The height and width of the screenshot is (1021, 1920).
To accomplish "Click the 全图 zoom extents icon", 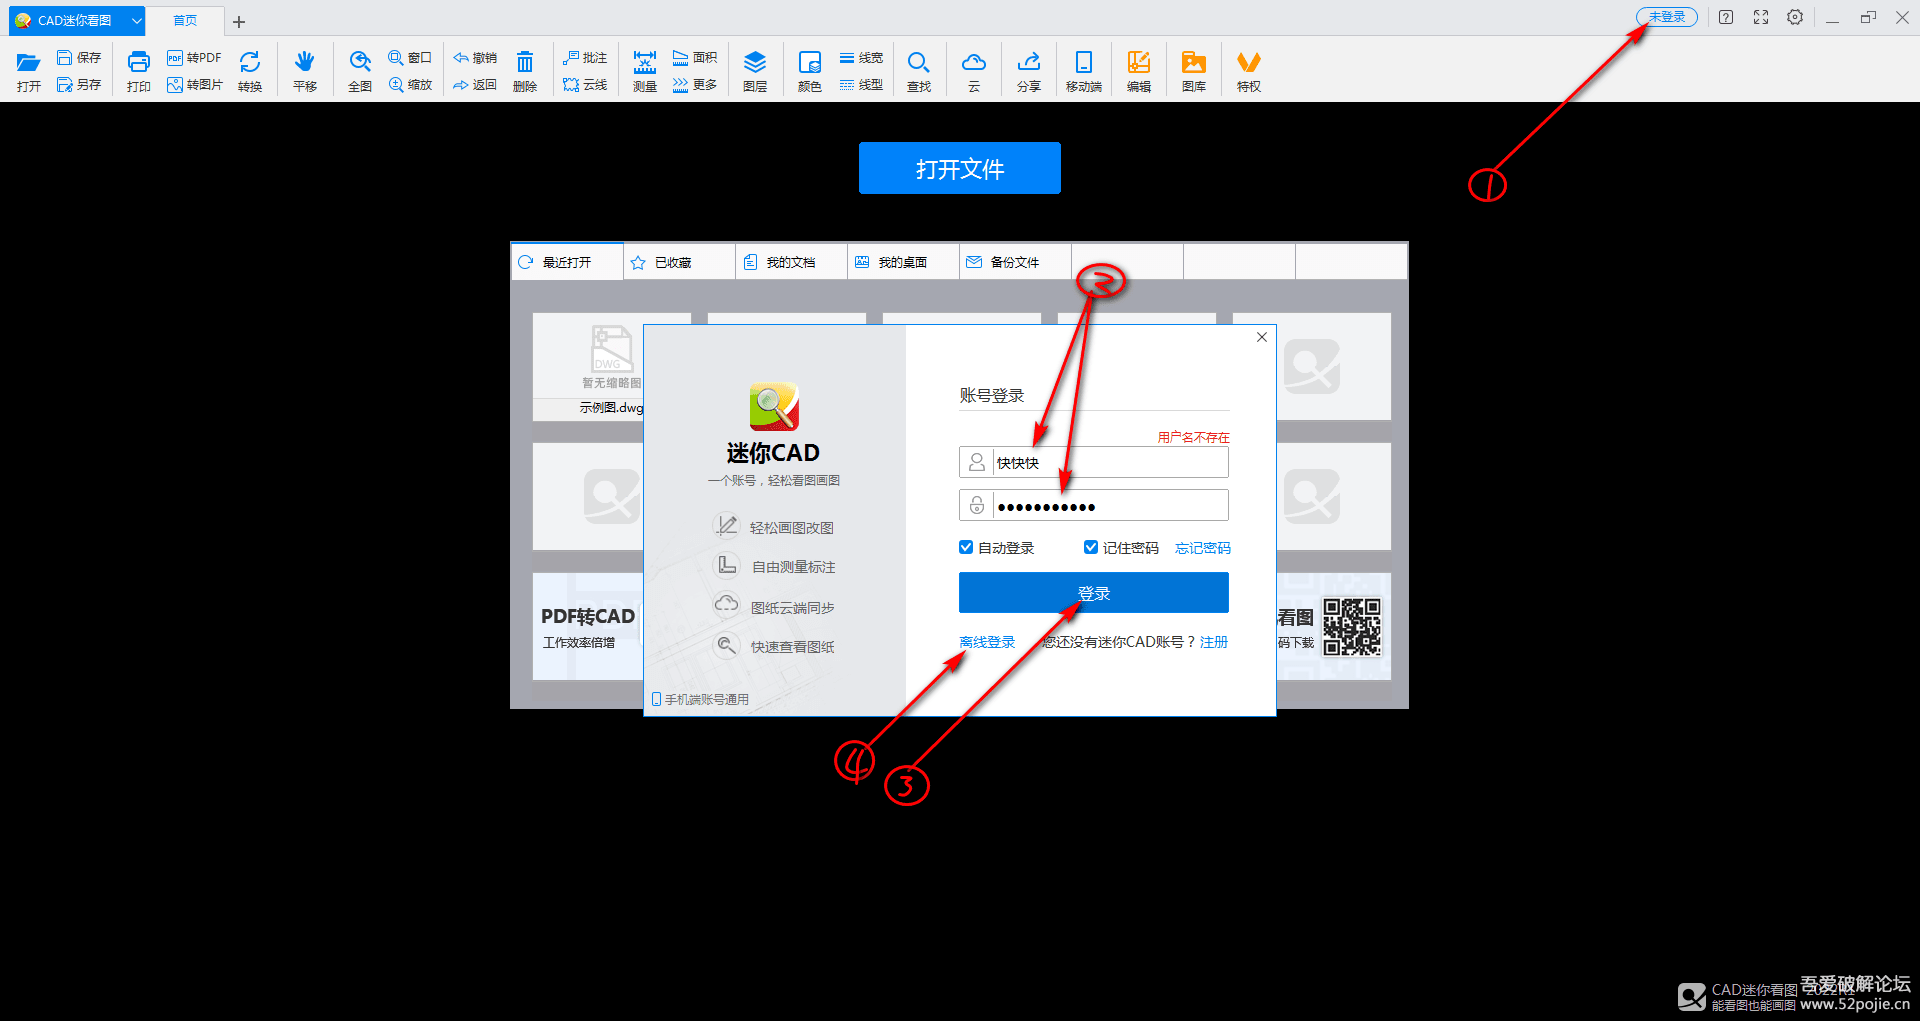I will [360, 71].
